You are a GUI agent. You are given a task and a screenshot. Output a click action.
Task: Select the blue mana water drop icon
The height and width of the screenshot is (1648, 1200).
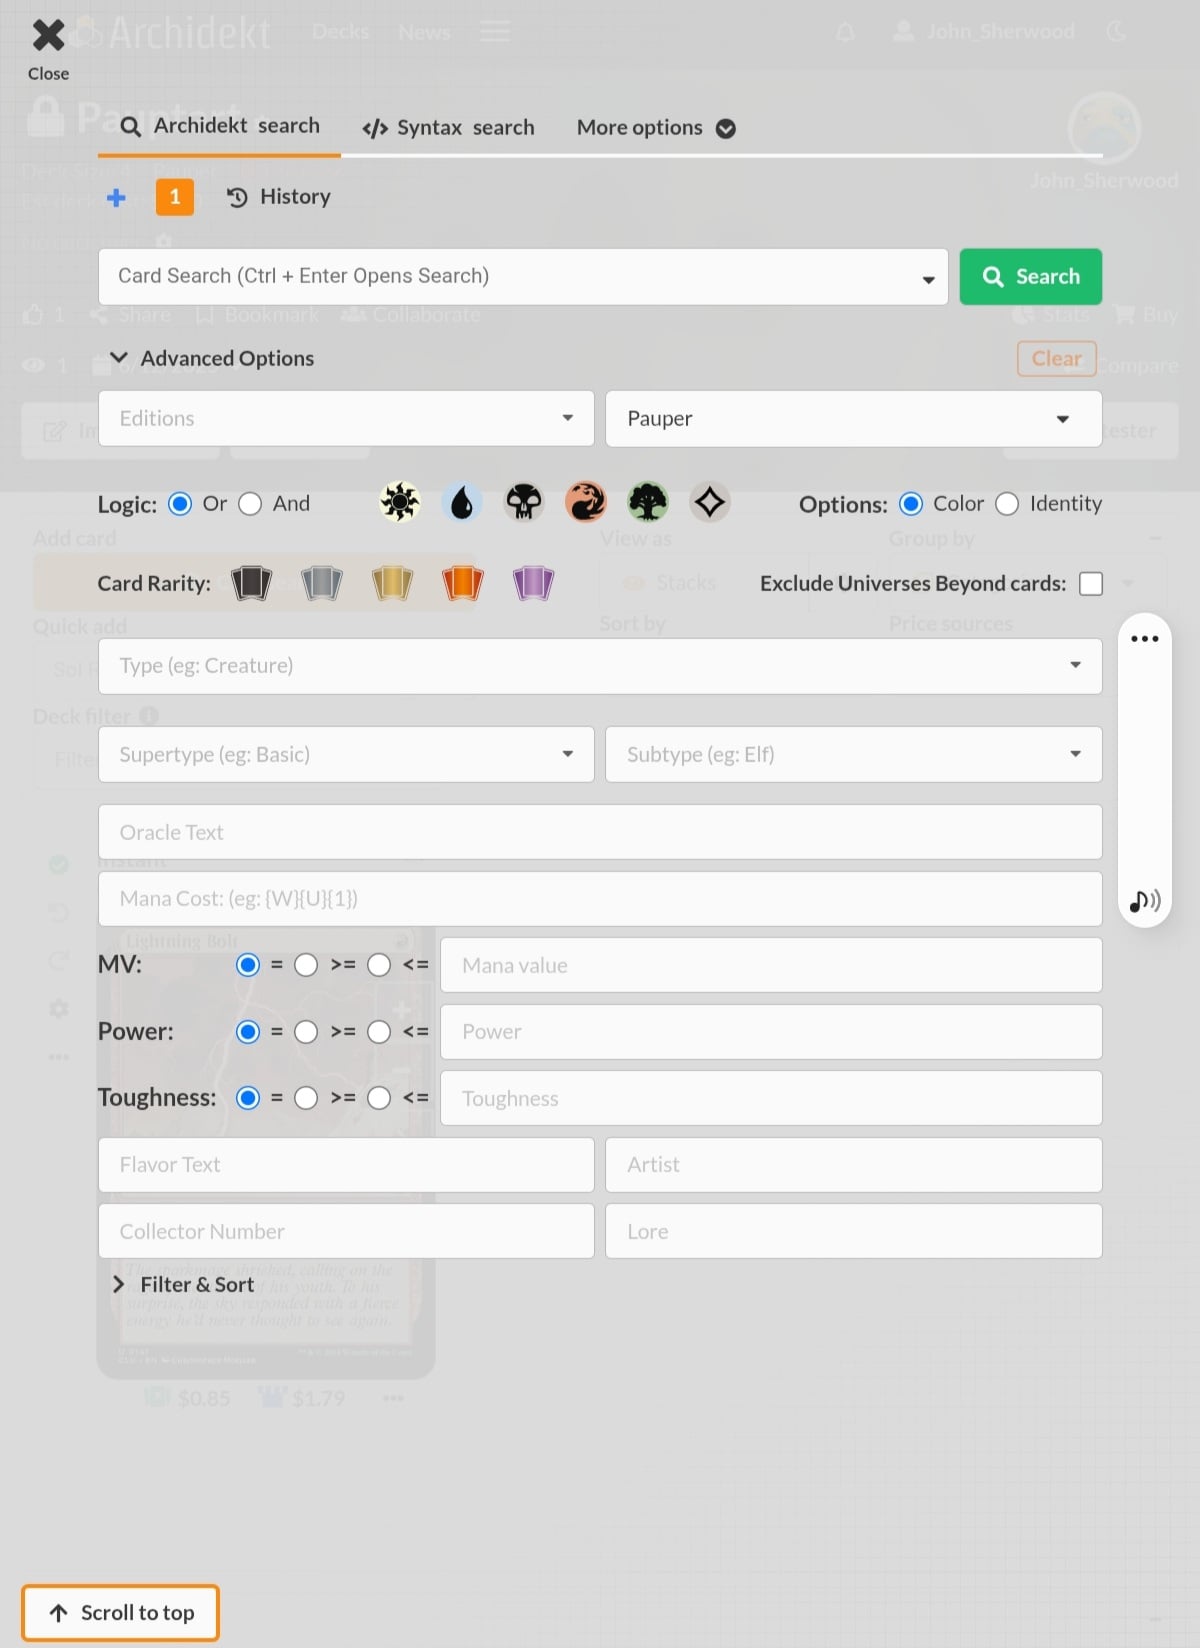pyautogui.click(x=462, y=502)
